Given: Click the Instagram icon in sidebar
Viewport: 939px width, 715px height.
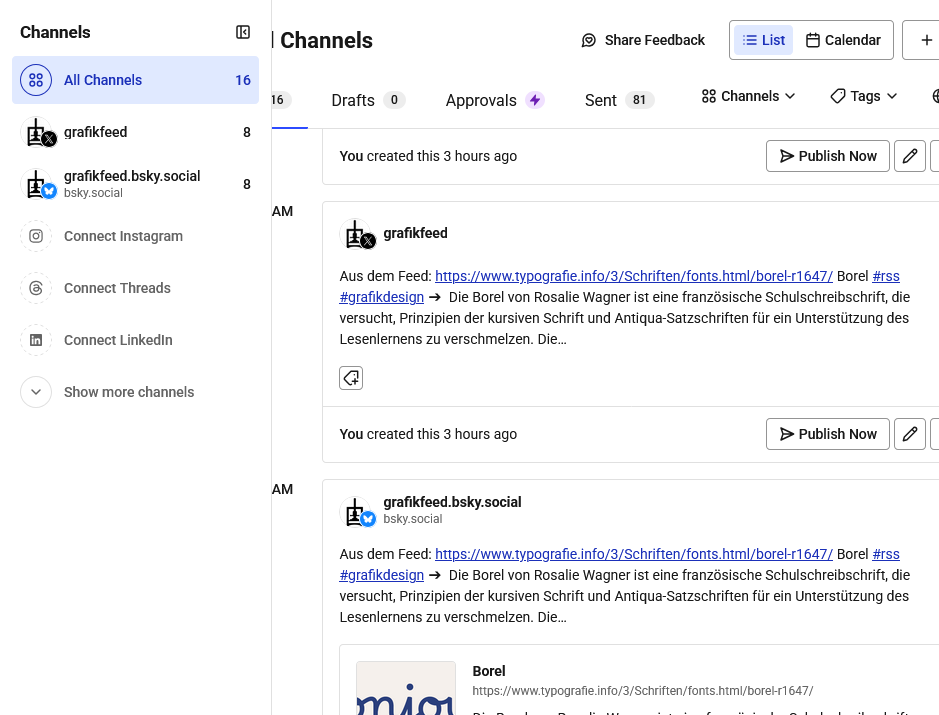Looking at the screenshot, I should 36,236.
